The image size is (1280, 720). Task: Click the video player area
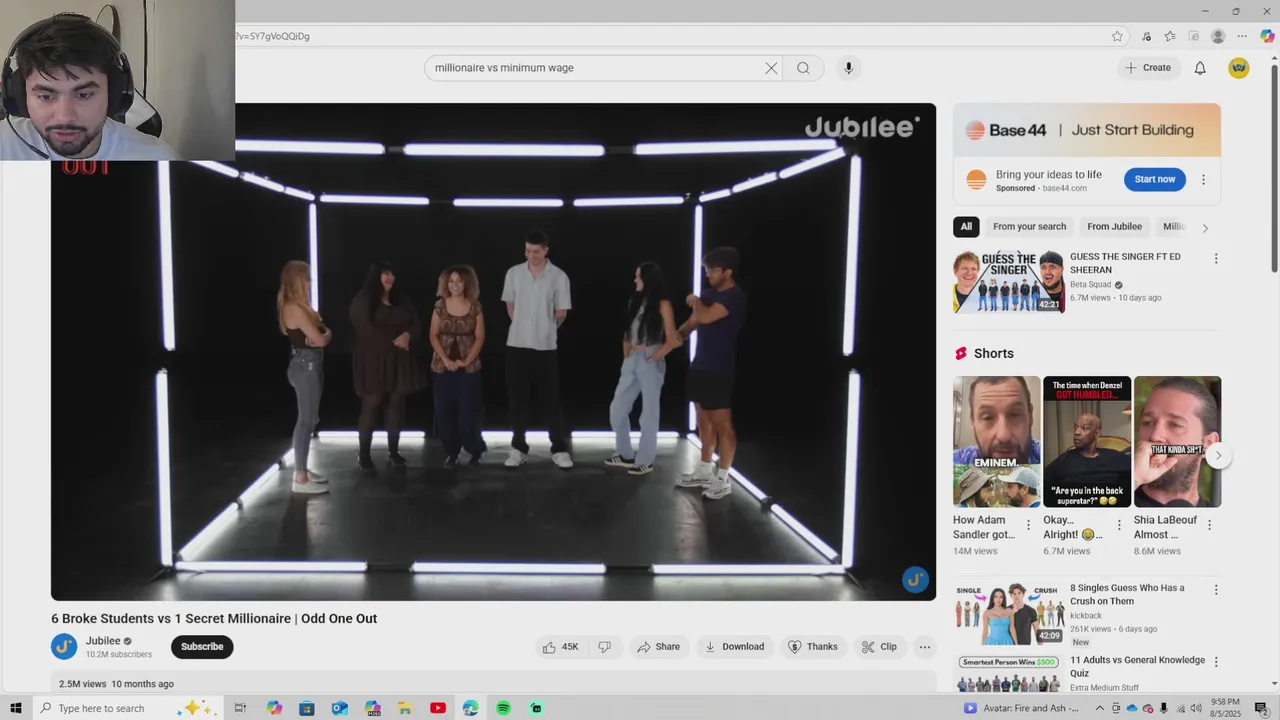pos(494,352)
